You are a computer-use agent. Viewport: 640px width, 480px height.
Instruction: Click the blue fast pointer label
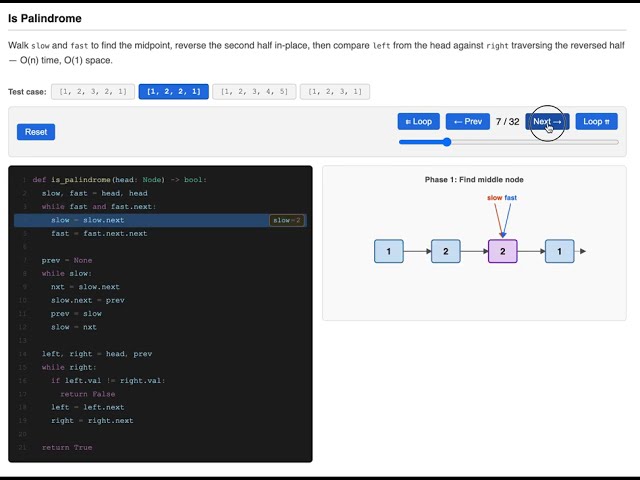tap(511, 198)
